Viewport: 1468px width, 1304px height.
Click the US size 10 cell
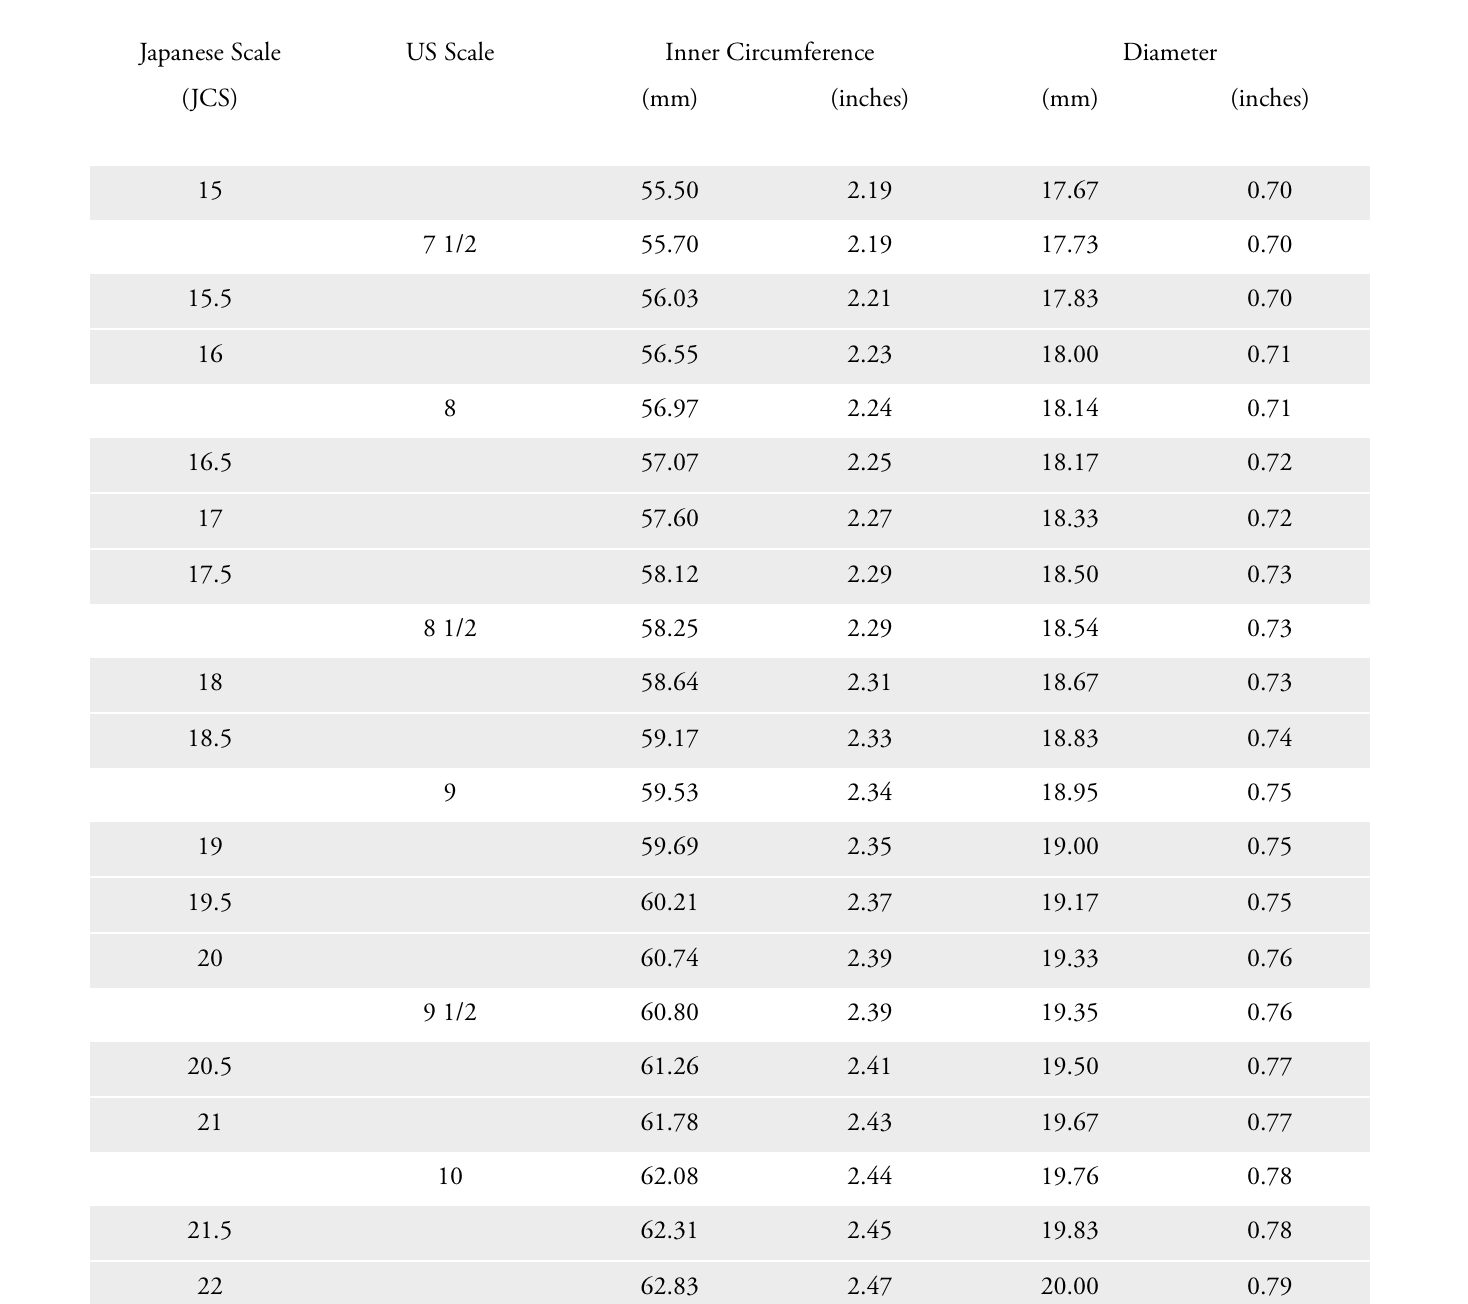tap(450, 1177)
